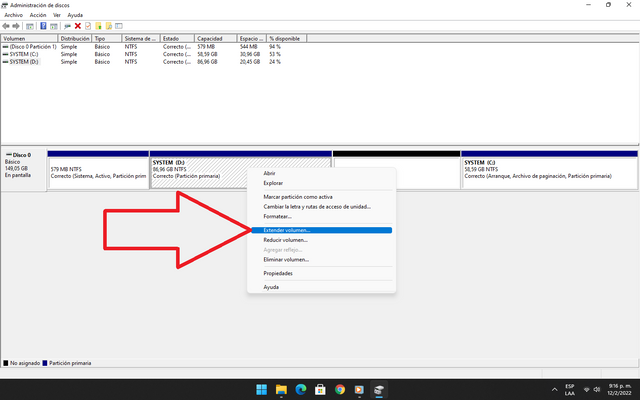Sort by the Volumen column header

[29, 38]
